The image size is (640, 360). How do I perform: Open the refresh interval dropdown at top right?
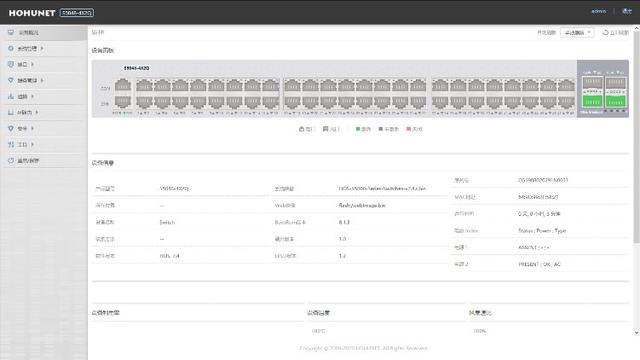pyautogui.click(x=577, y=32)
